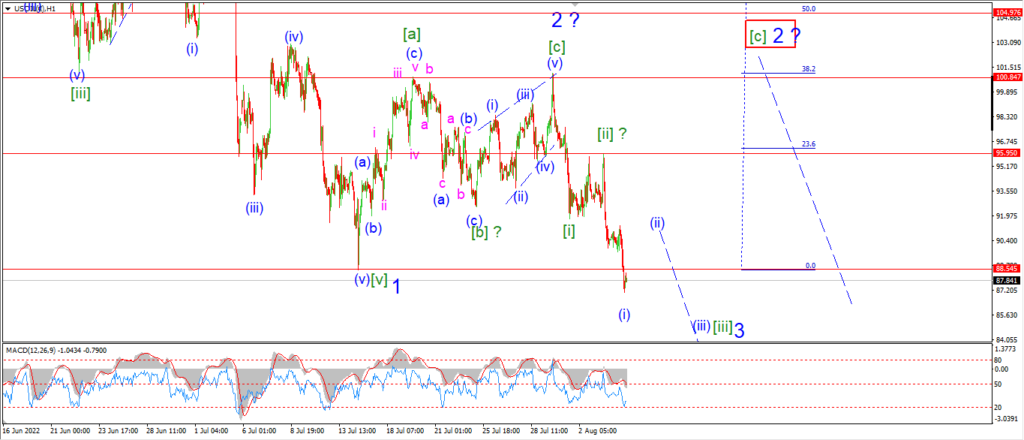Click the 13 Jul 13:00 date label
This screenshot has width=1024, height=440.
[x=356, y=432]
